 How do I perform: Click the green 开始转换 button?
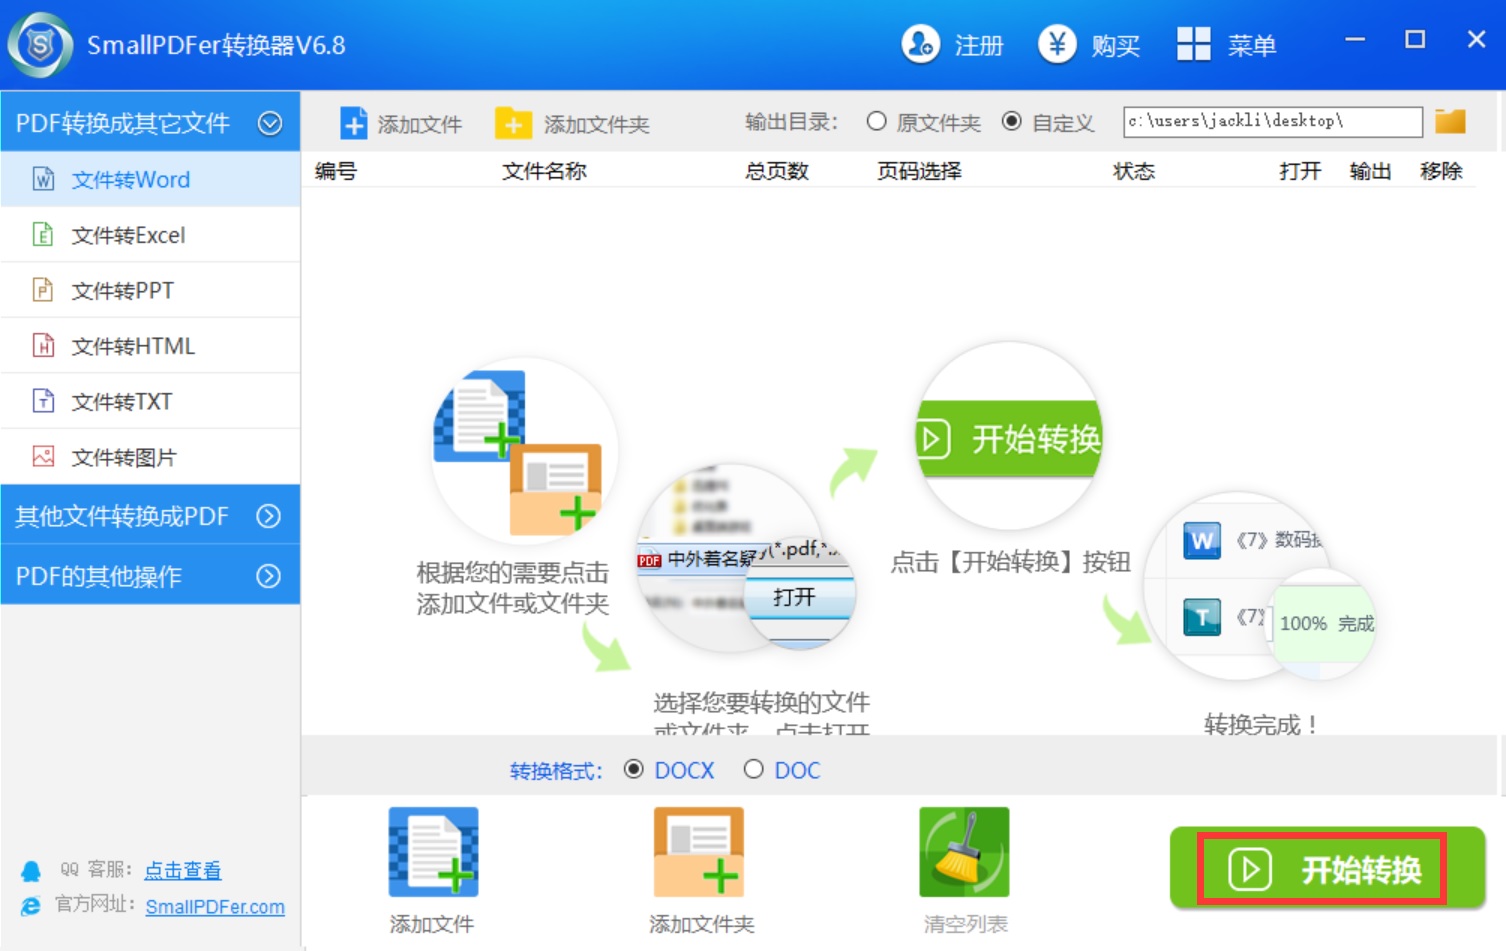coord(1327,868)
